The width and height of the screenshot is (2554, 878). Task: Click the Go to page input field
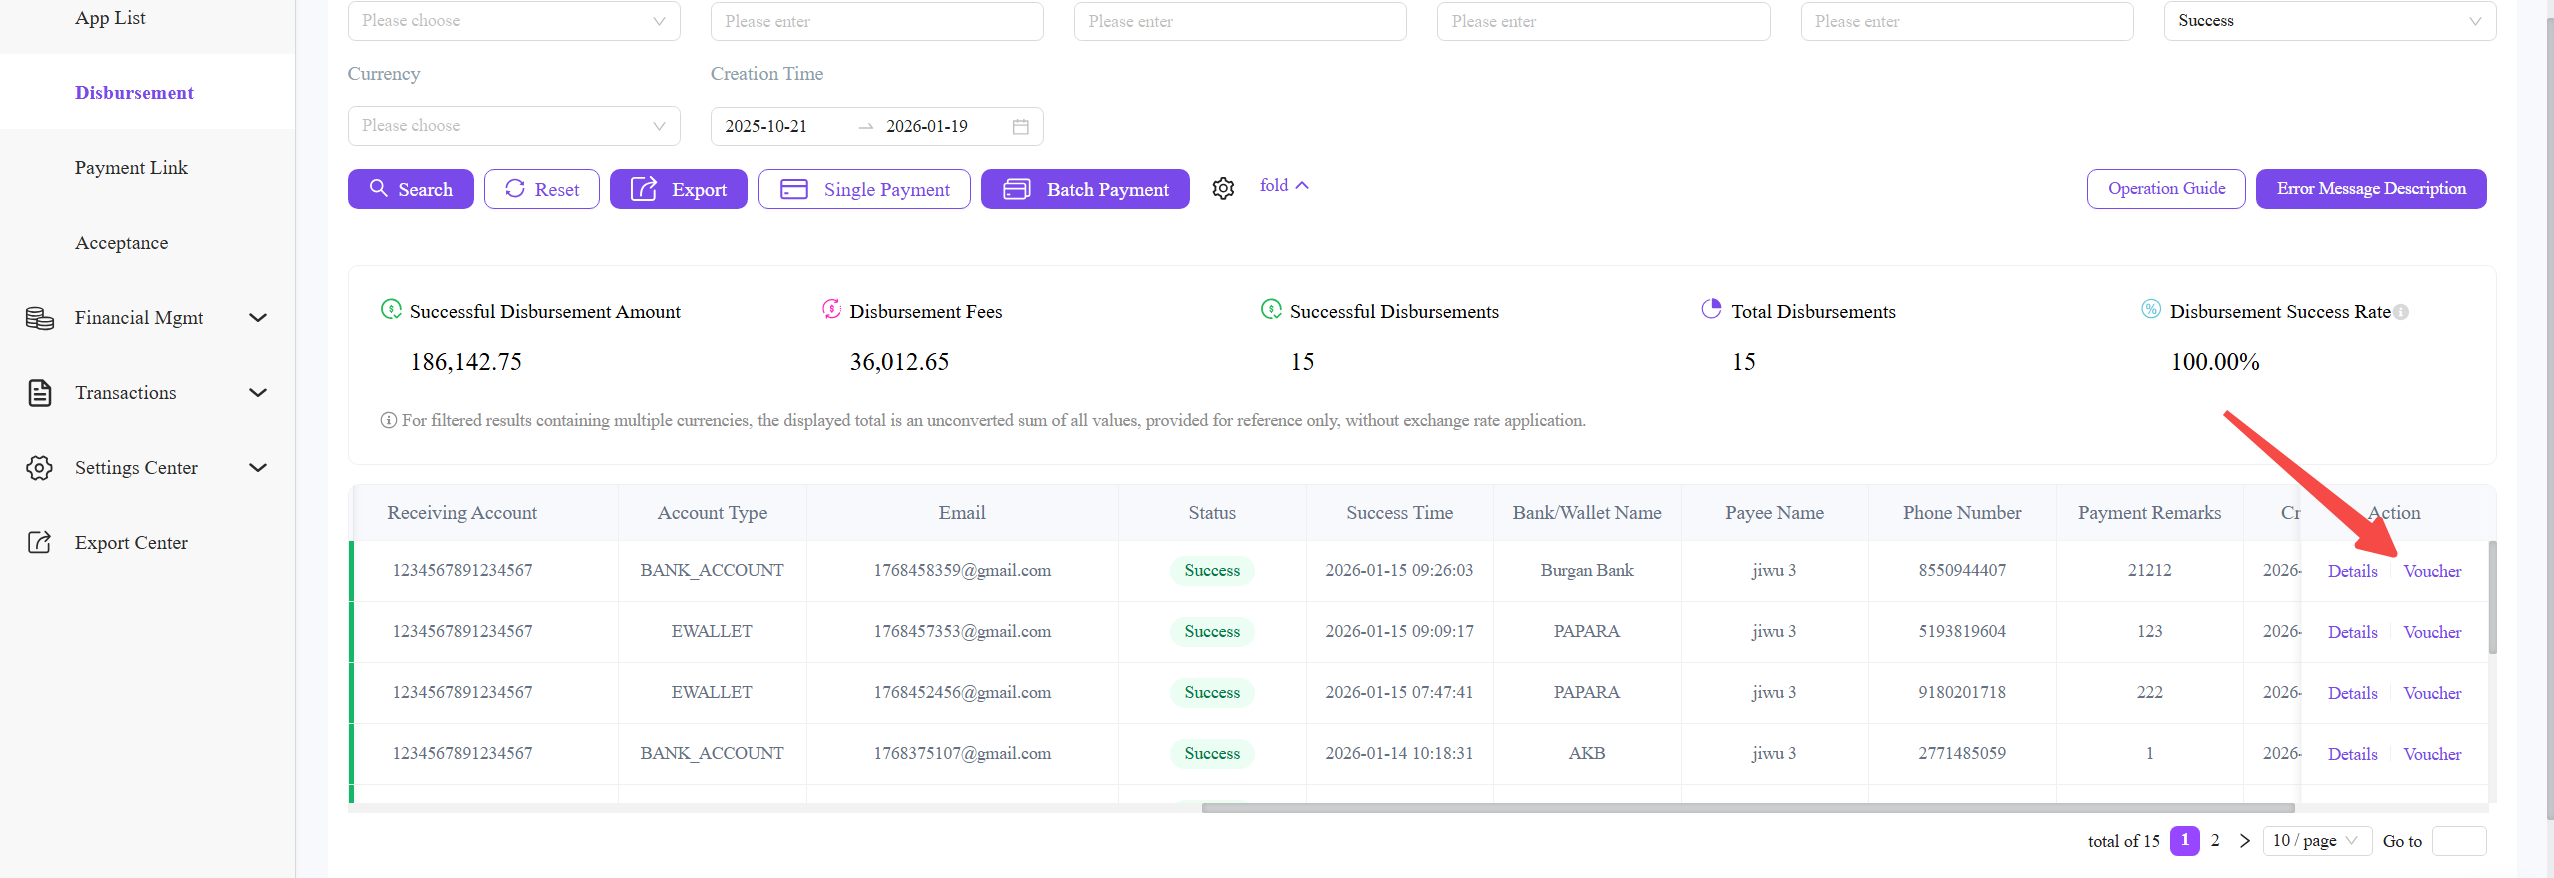tap(2458, 841)
